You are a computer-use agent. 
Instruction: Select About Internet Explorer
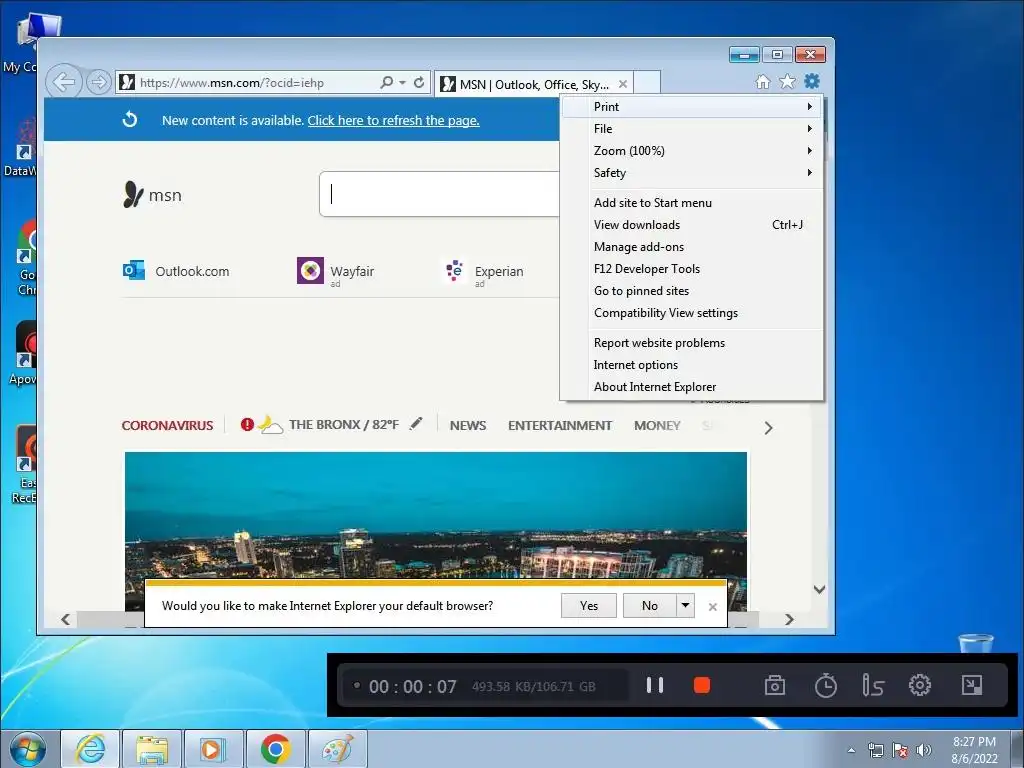(x=692, y=387)
